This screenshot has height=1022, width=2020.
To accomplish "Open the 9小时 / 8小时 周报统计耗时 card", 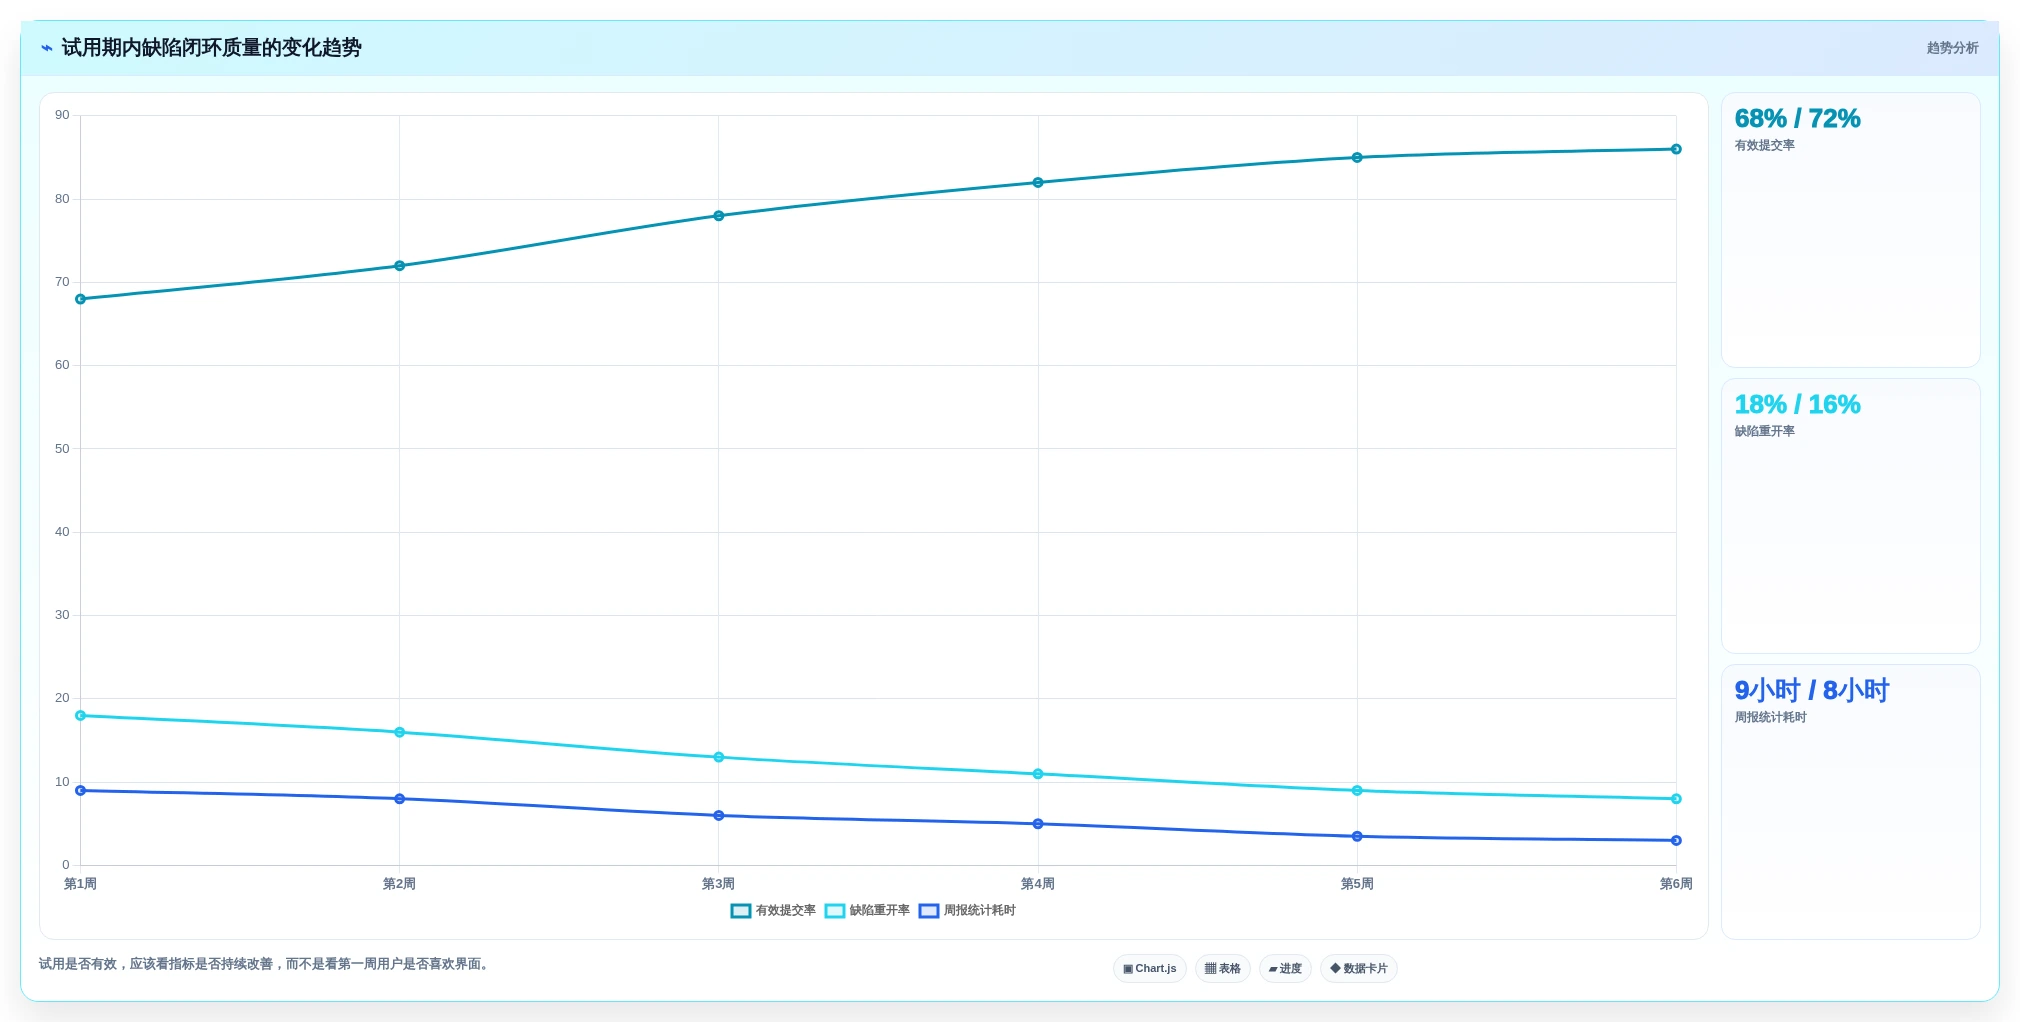I will (x=1851, y=802).
